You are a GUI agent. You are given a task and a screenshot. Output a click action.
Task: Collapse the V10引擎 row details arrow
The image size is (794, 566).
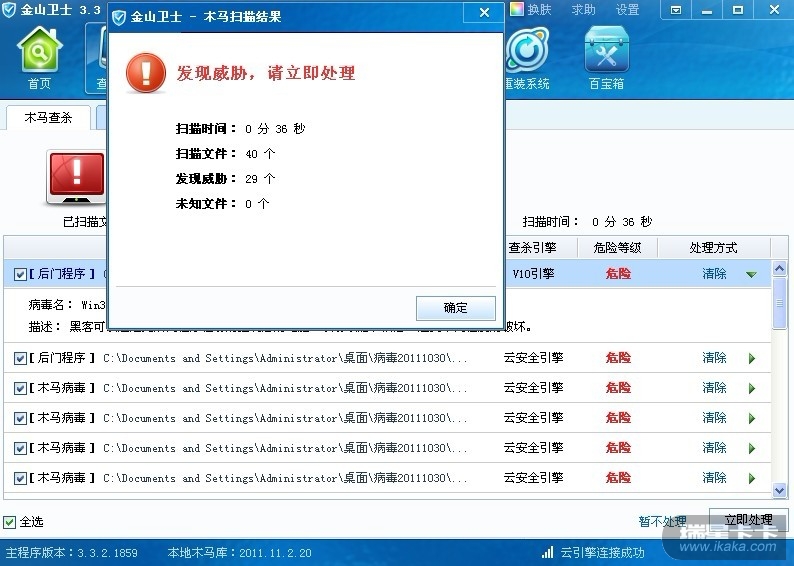coord(751,274)
